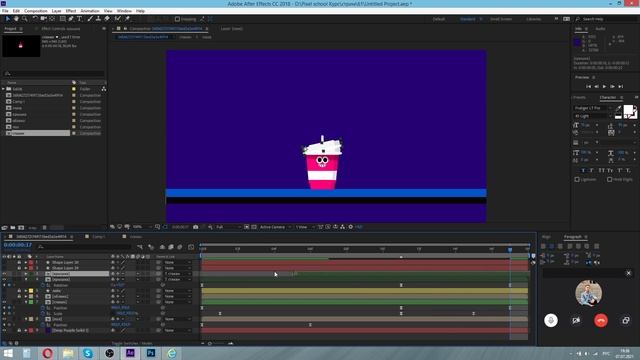Click Toggle Switches / Modes button

coord(131,343)
